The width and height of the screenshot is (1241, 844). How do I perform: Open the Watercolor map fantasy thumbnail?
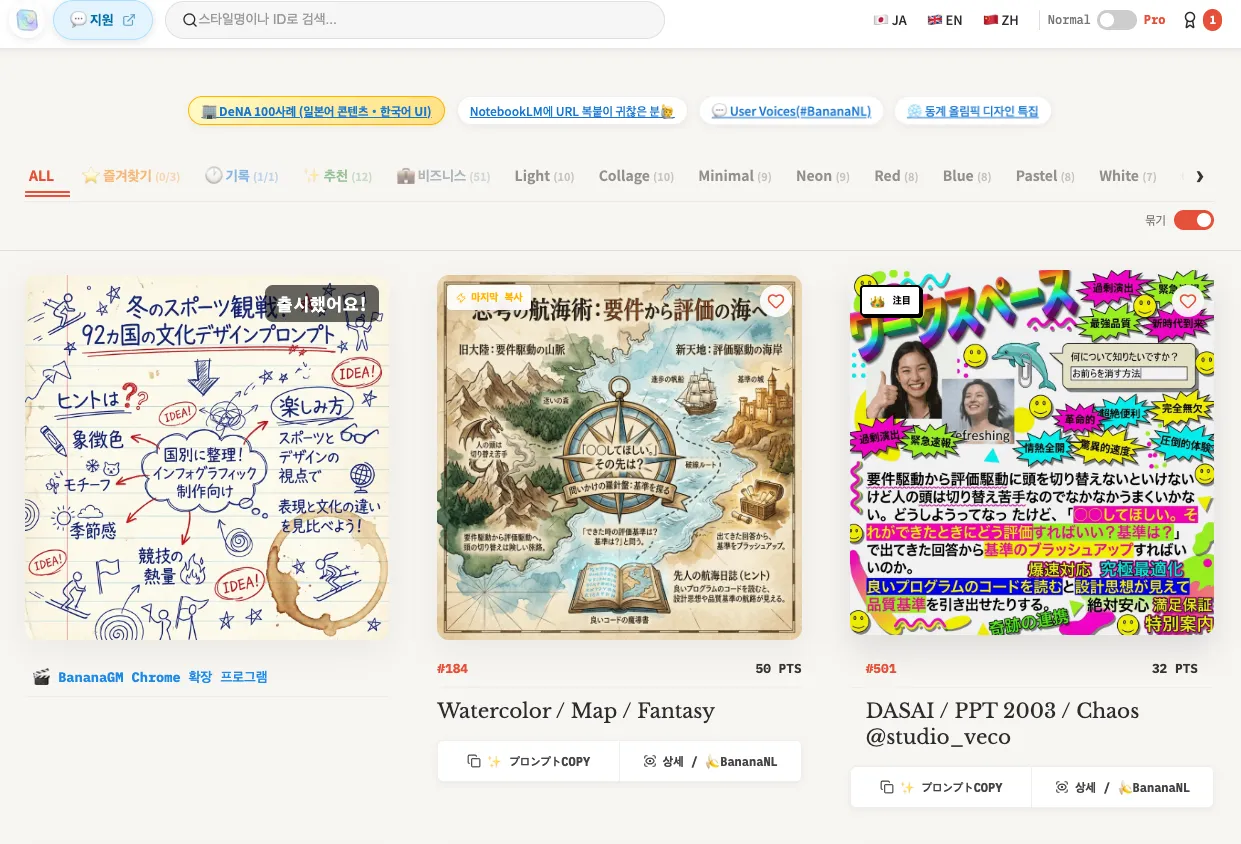619,458
